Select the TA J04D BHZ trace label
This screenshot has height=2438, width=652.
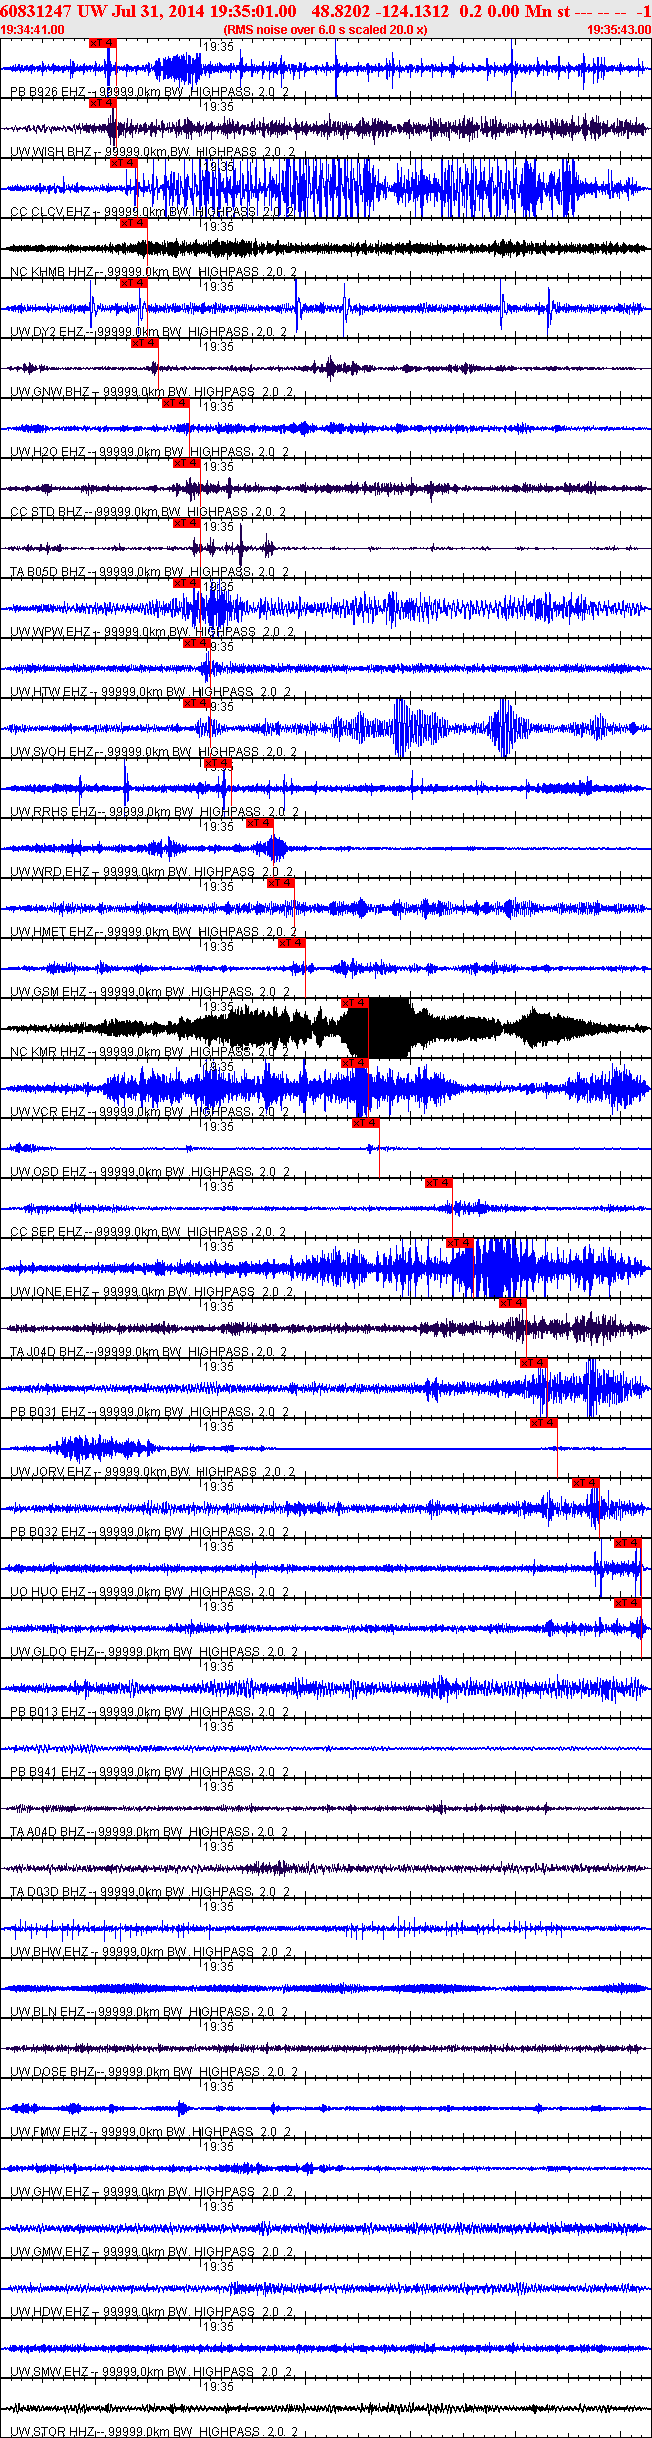pos(149,1352)
